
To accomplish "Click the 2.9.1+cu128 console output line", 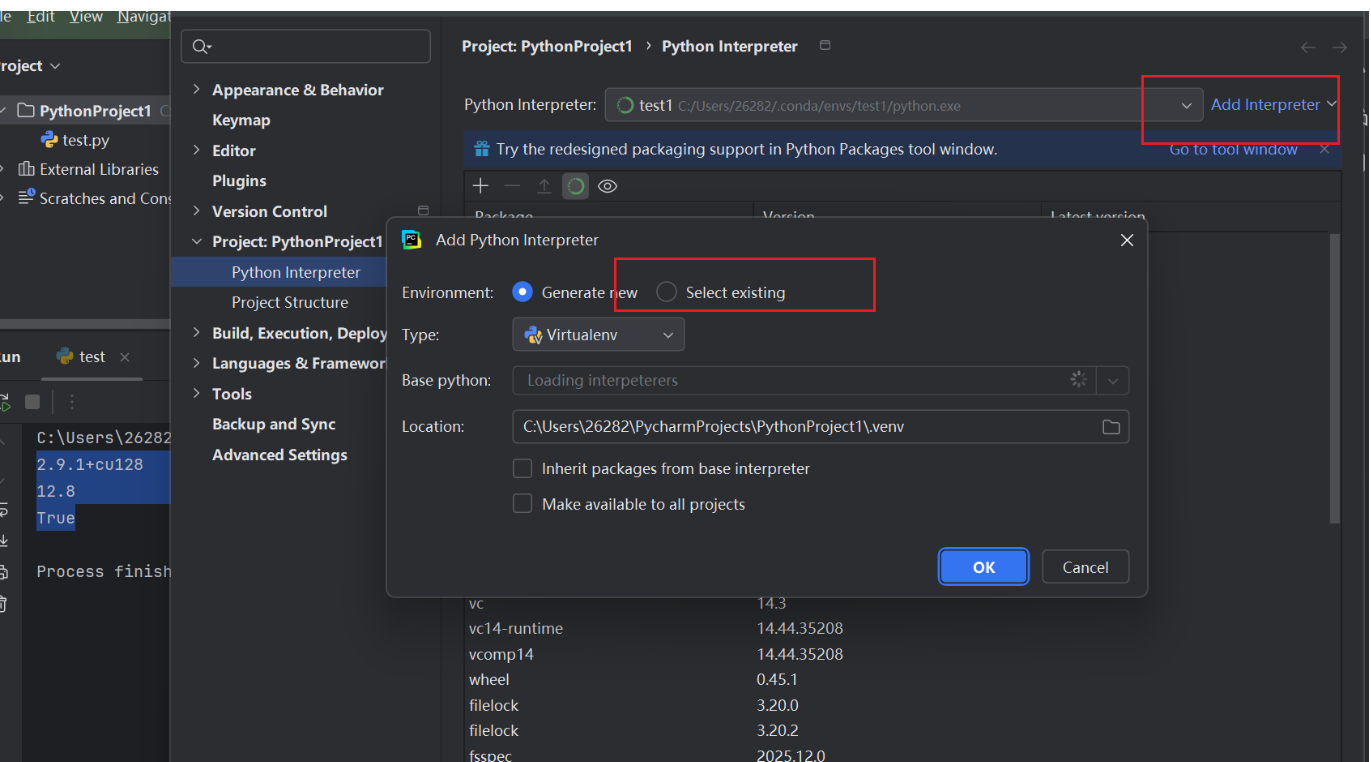I will pyautogui.click(x=90, y=464).
